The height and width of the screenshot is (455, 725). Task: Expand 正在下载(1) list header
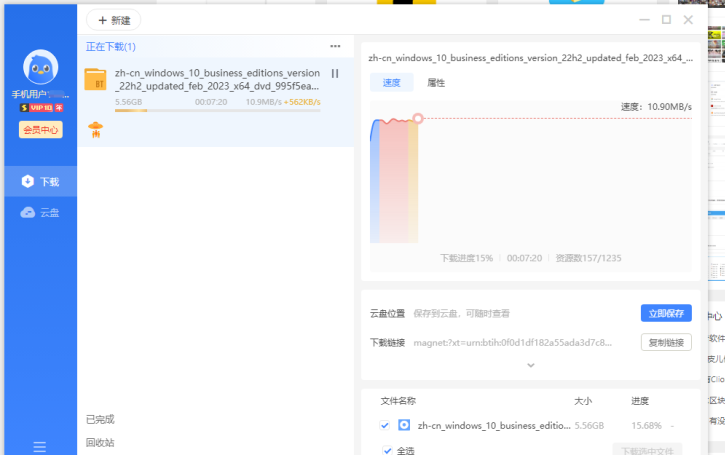(111, 47)
